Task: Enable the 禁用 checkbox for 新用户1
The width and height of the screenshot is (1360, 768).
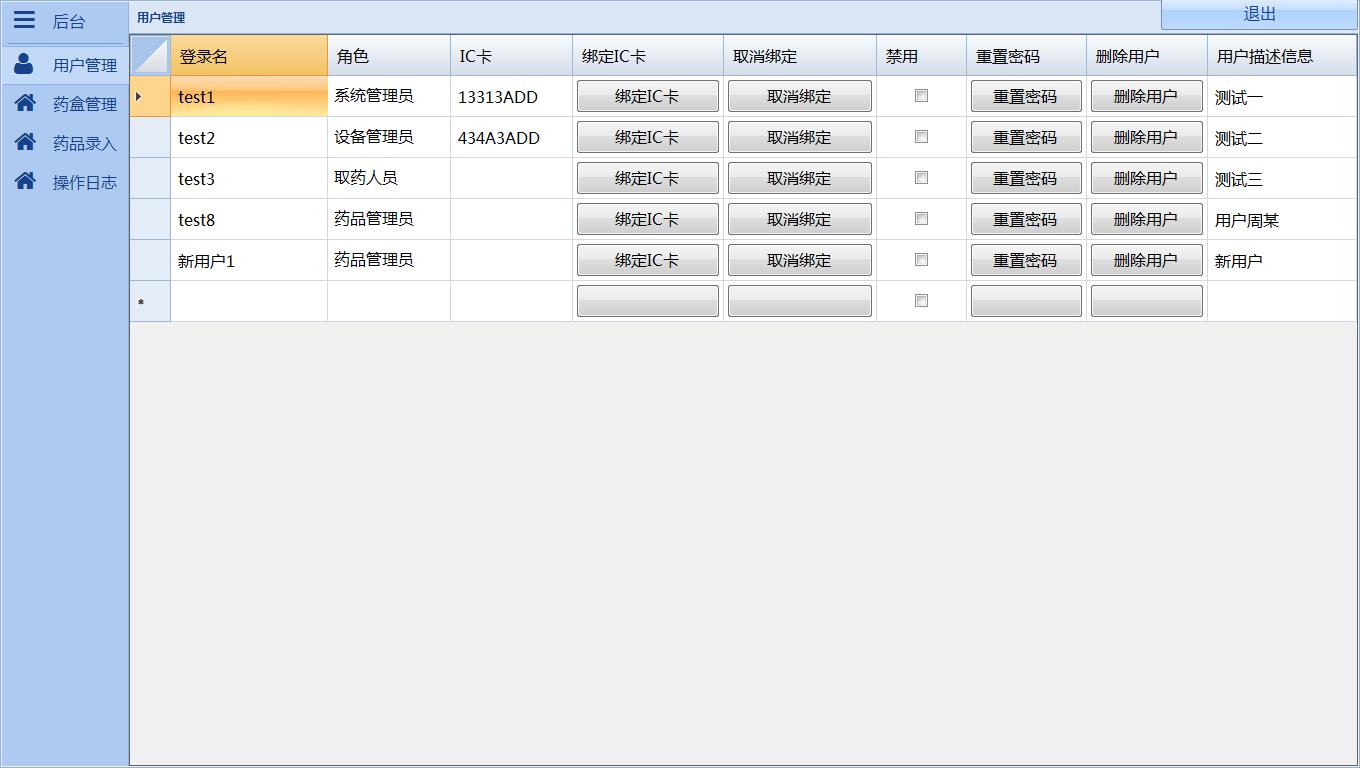Action: 921,260
